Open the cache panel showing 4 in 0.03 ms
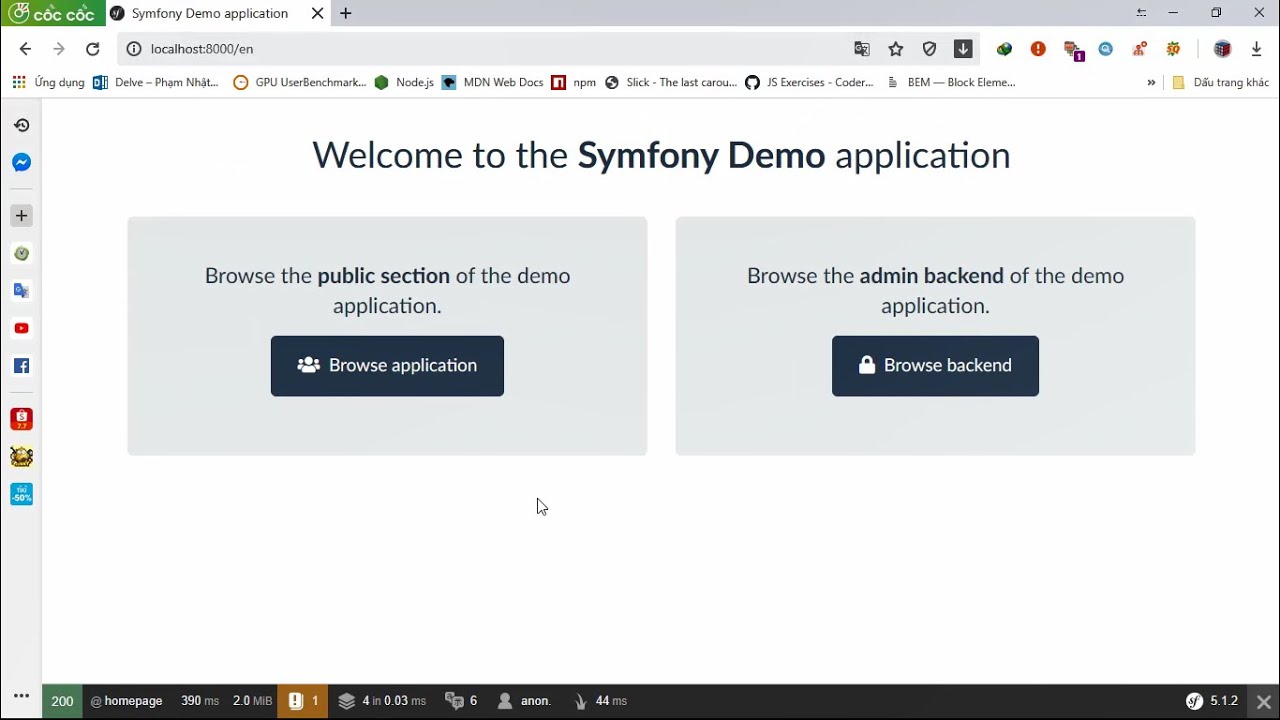This screenshot has height=720, width=1280. [382, 701]
